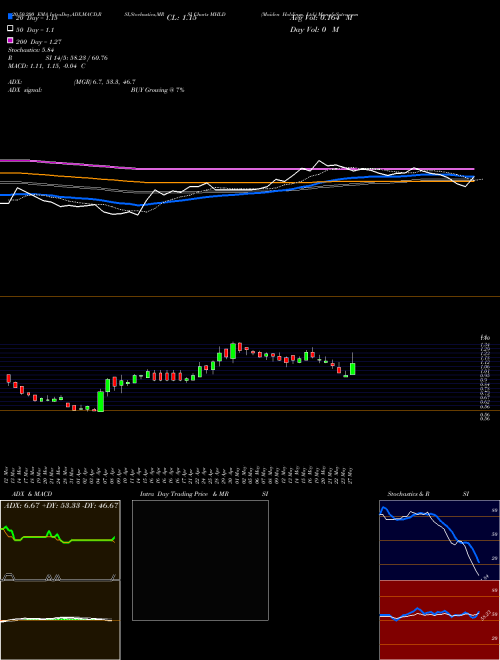The image size is (500, 660).
Task: Click the 'ADX & MACD' panel title
Action: point(32,494)
